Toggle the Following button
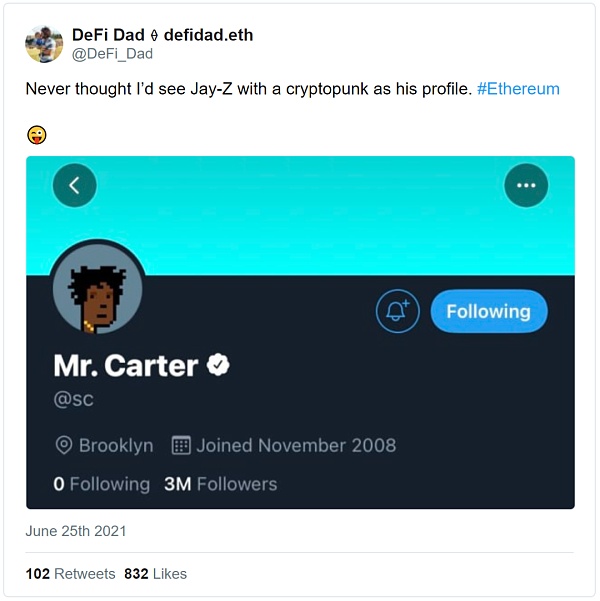 (x=488, y=312)
